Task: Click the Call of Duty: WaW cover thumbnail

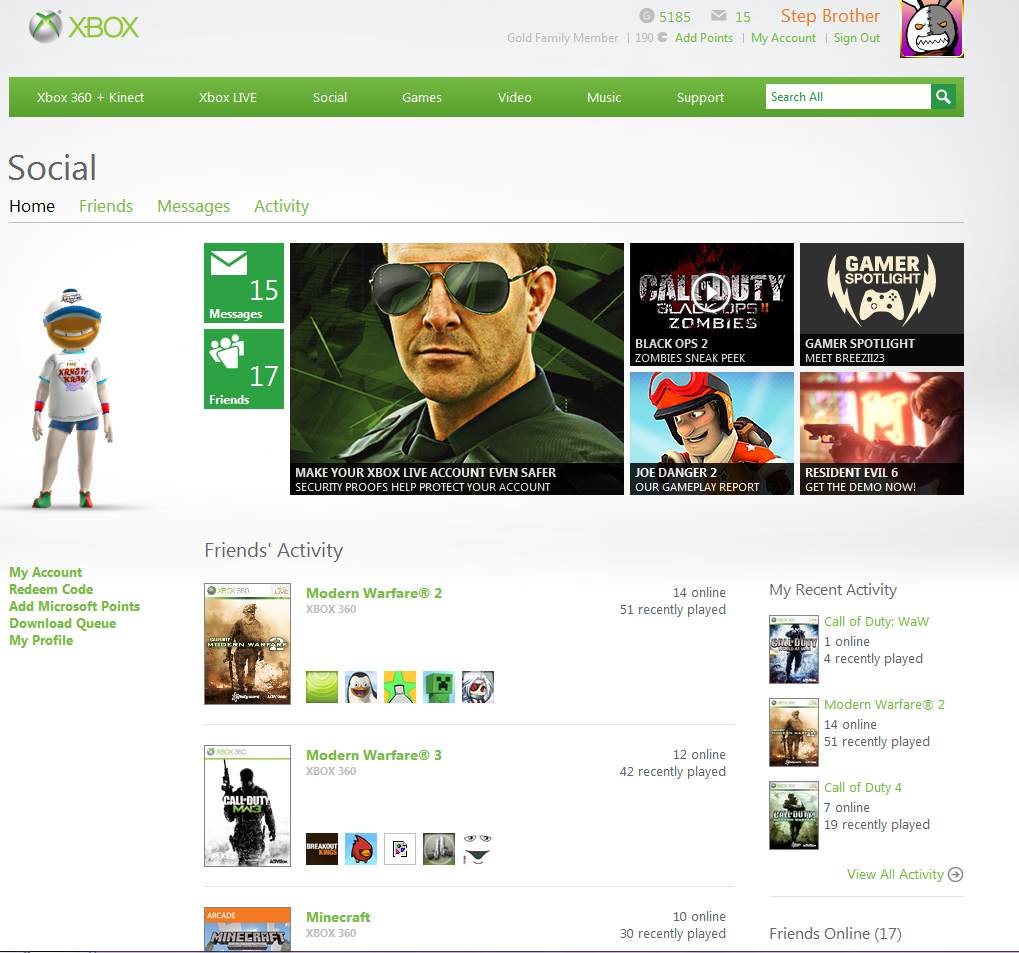Action: click(793, 649)
